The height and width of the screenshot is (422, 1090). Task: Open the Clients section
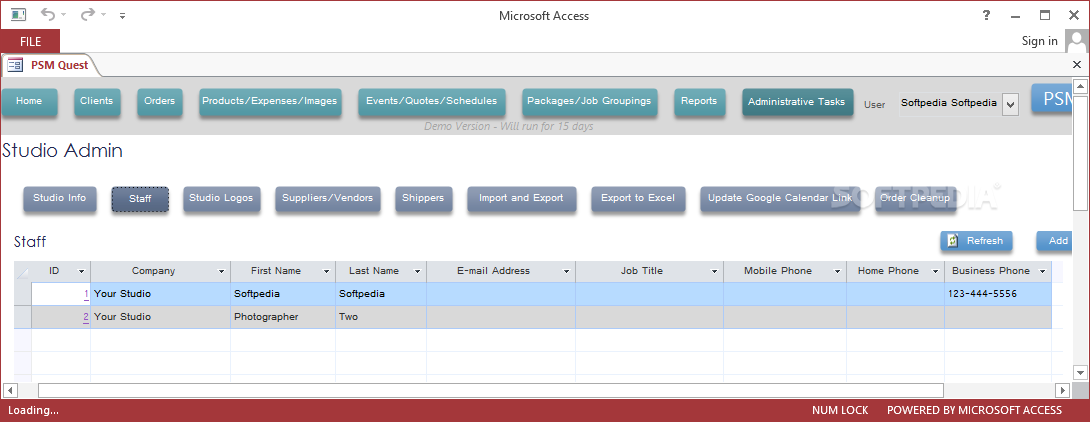pyautogui.click(x=97, y=101)
